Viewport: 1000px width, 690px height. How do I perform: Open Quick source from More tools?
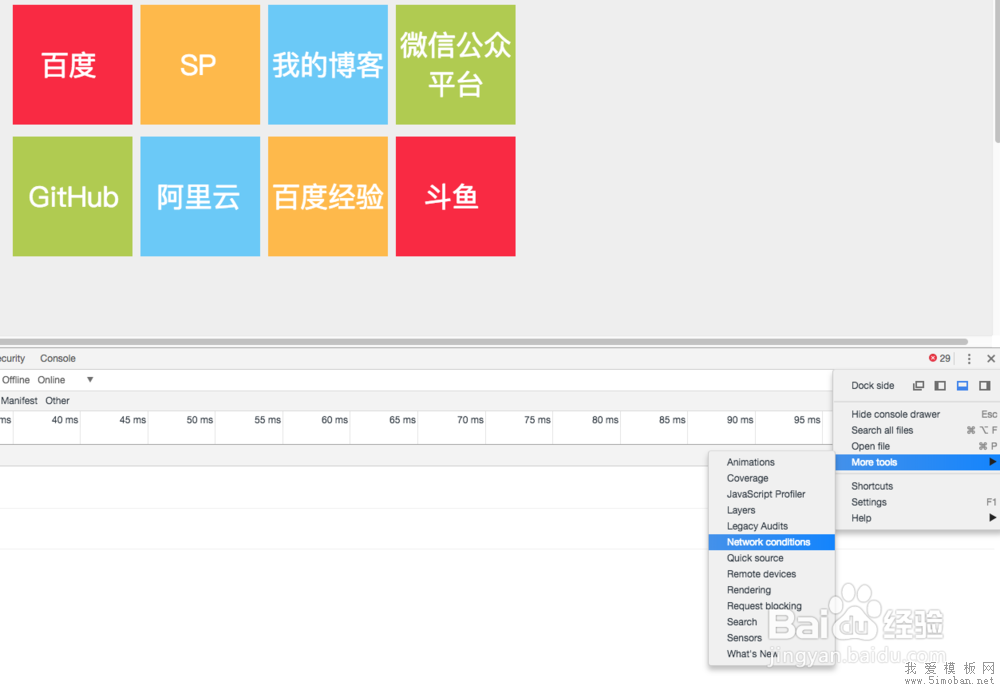772,558
